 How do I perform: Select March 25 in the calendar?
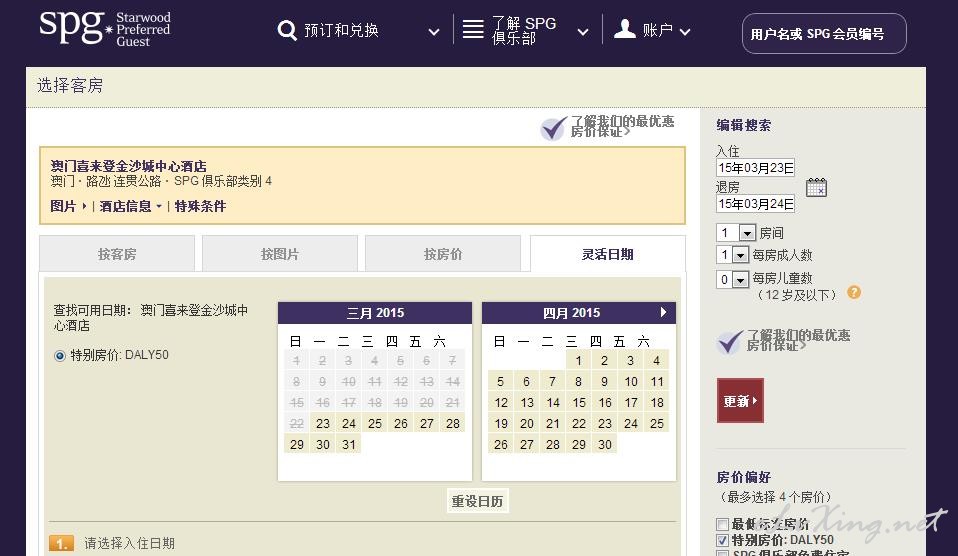pos(375,423)
